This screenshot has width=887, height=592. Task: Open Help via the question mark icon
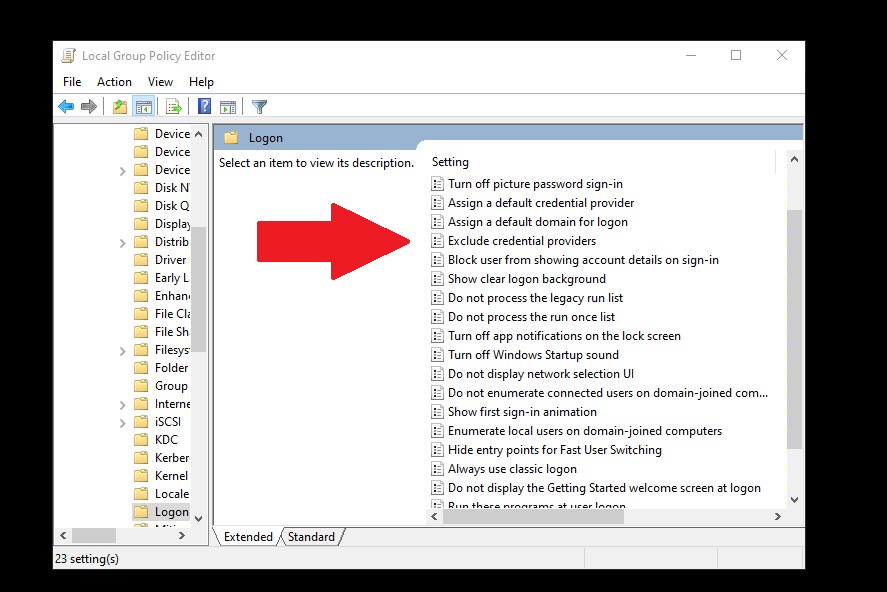click(202, 106)
